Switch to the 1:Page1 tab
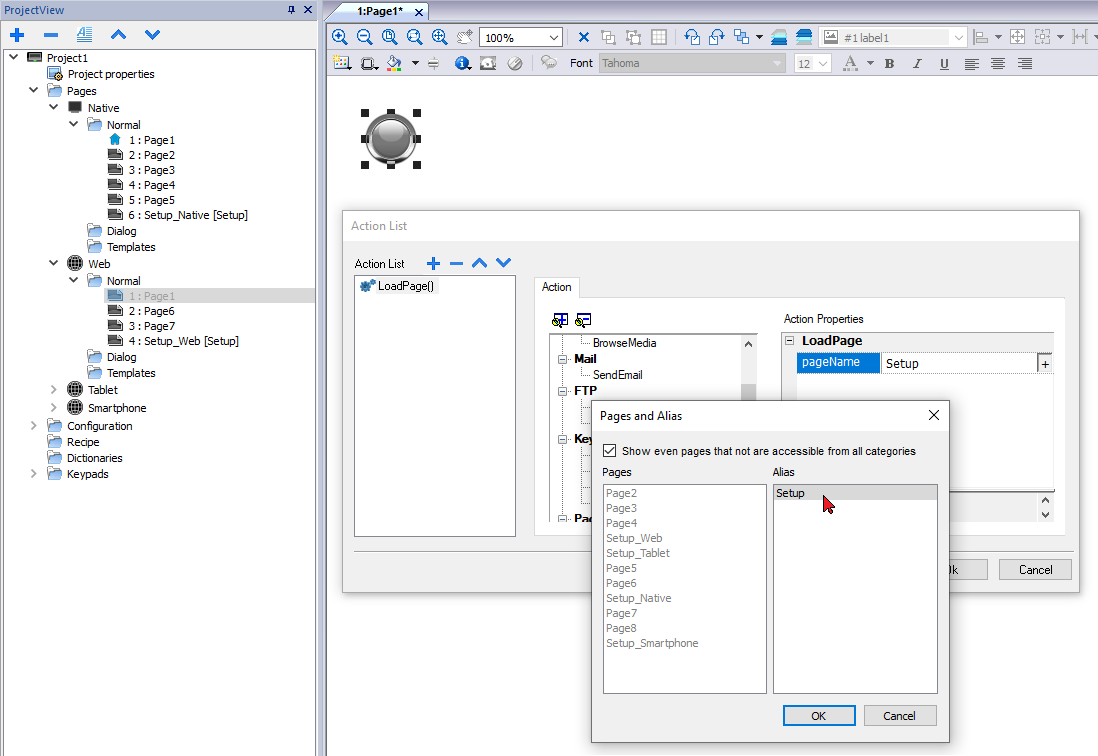The height and width of the screenshot is (756, 1098). (380, 11)
